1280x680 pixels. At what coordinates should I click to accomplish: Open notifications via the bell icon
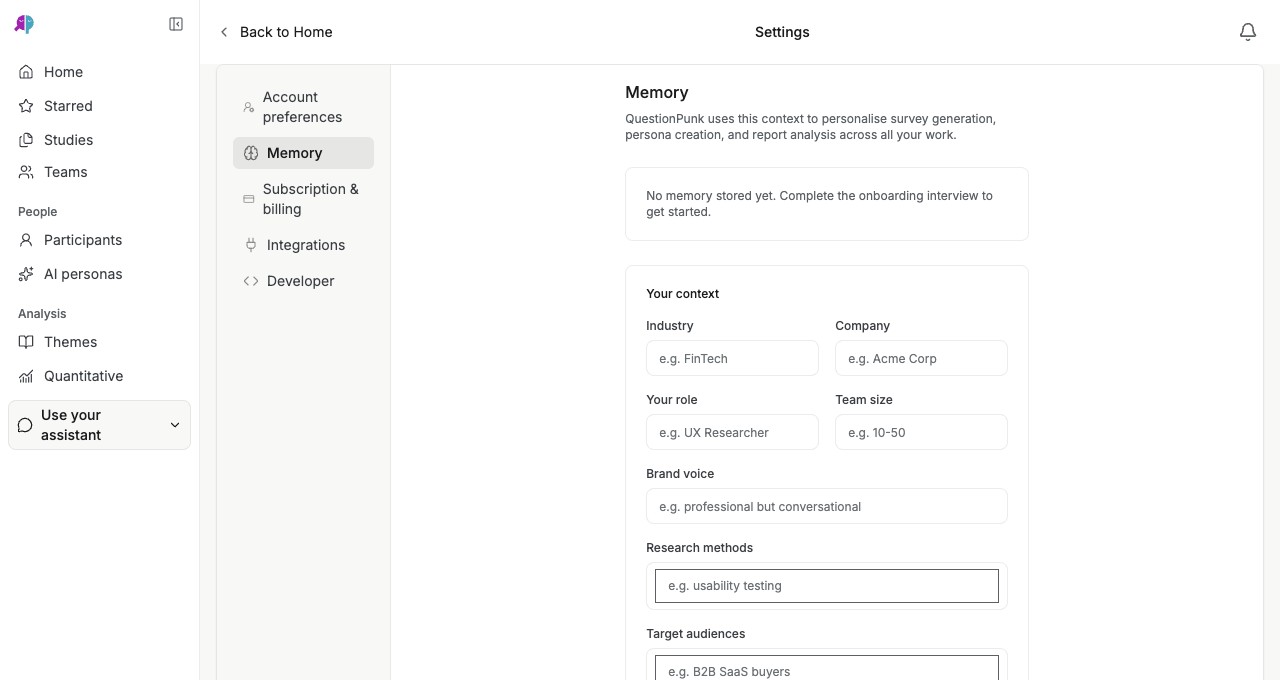coord(1248,32)
